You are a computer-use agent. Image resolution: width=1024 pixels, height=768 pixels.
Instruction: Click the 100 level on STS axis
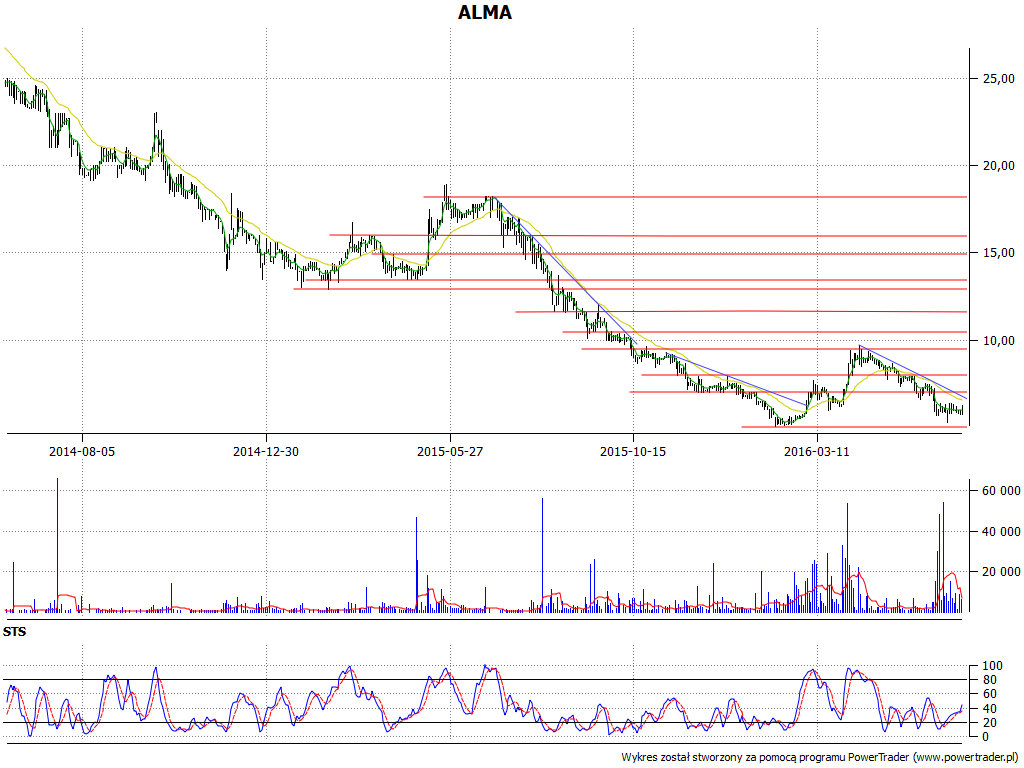pos(992,666)
